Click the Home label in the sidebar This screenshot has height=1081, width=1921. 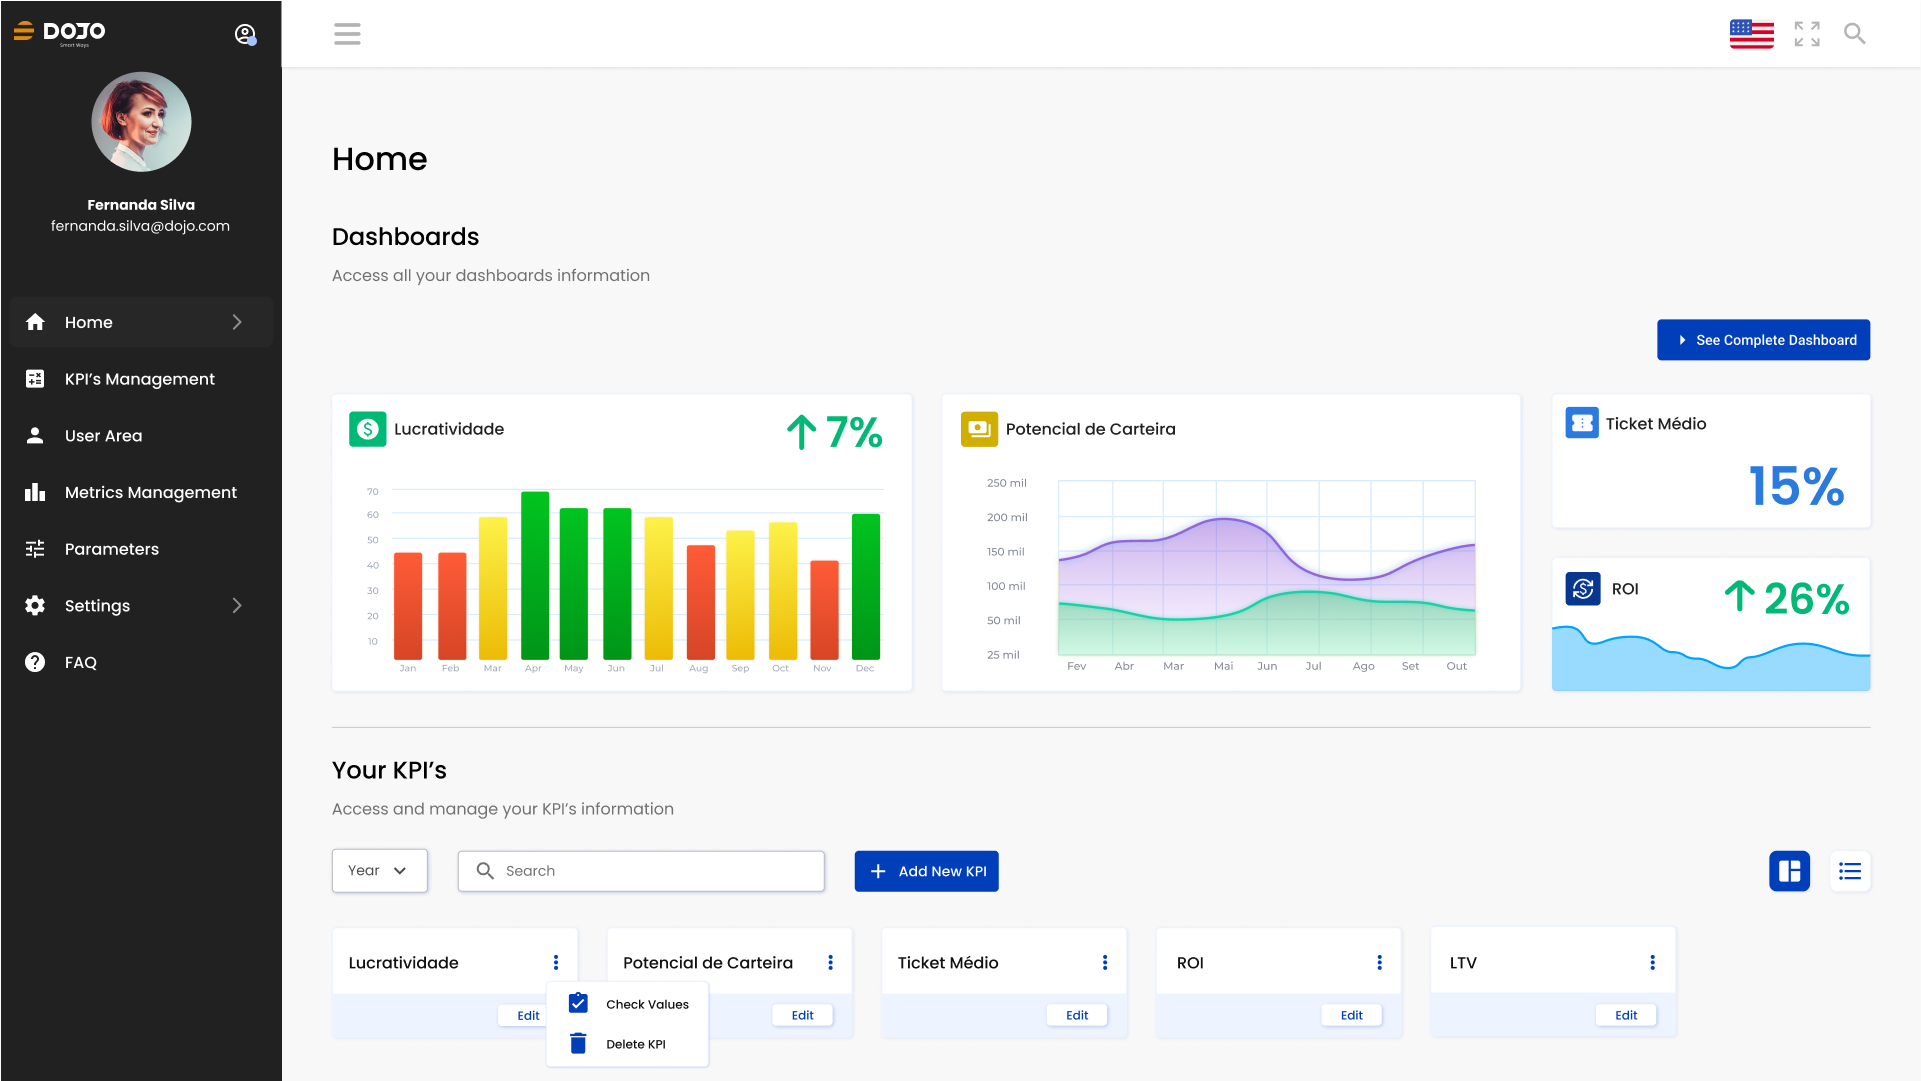pos(89,322)
